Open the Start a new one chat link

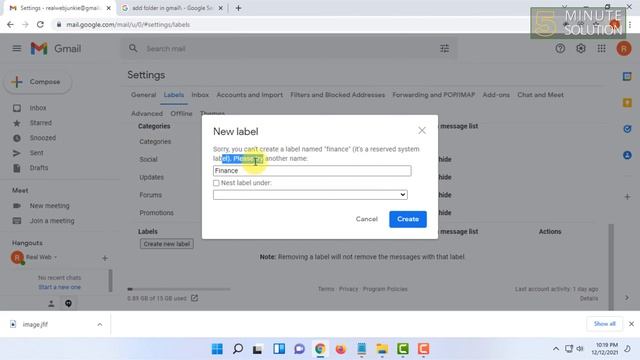[x=60, y=287]
